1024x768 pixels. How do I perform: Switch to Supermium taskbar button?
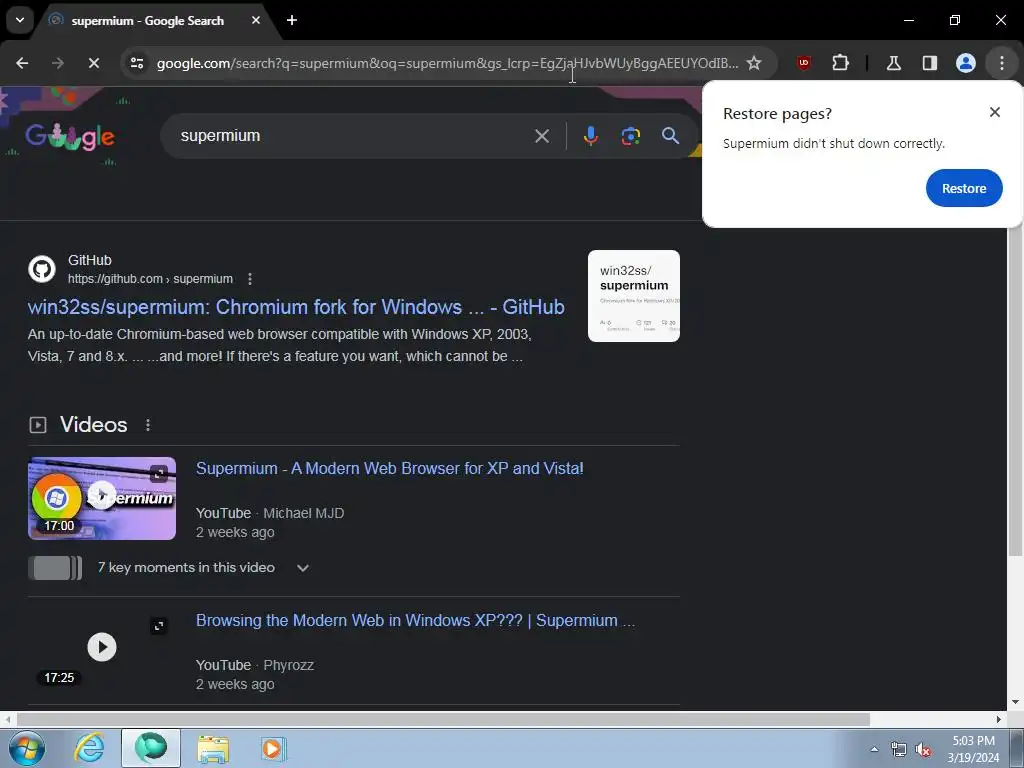pyautogui.click(x=151, y=748)
